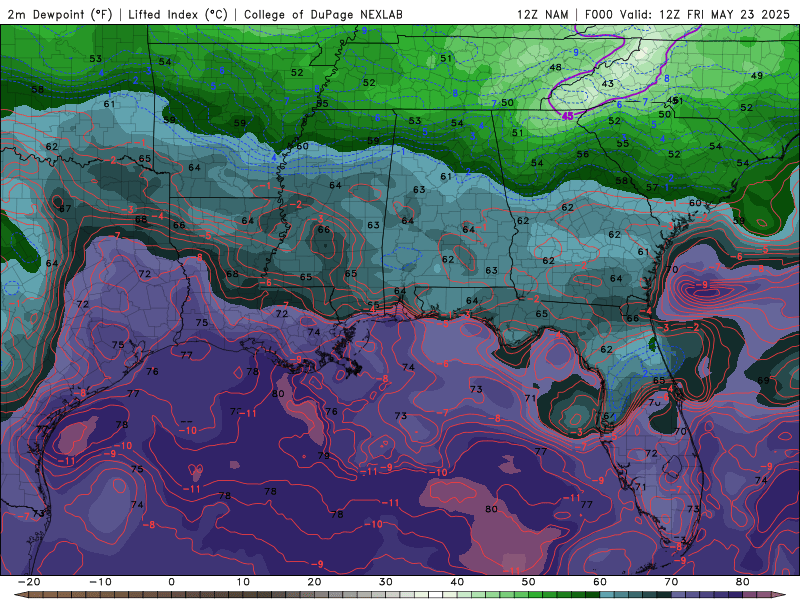This screenshot has width=800, height=600.
Task: Click "College of DuPage NEXLAB" header text
Action: coord(323,14)
